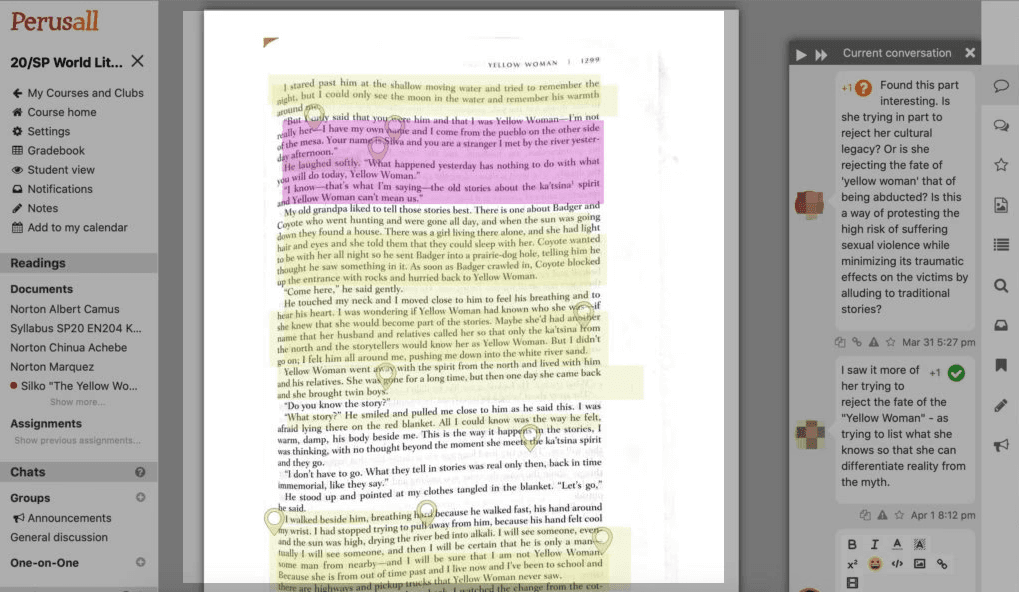The width and height of the screenshot is (1019, 592).
Task: Copy the Mar 31 comment via copy icon
Action: tap(840, 342)
